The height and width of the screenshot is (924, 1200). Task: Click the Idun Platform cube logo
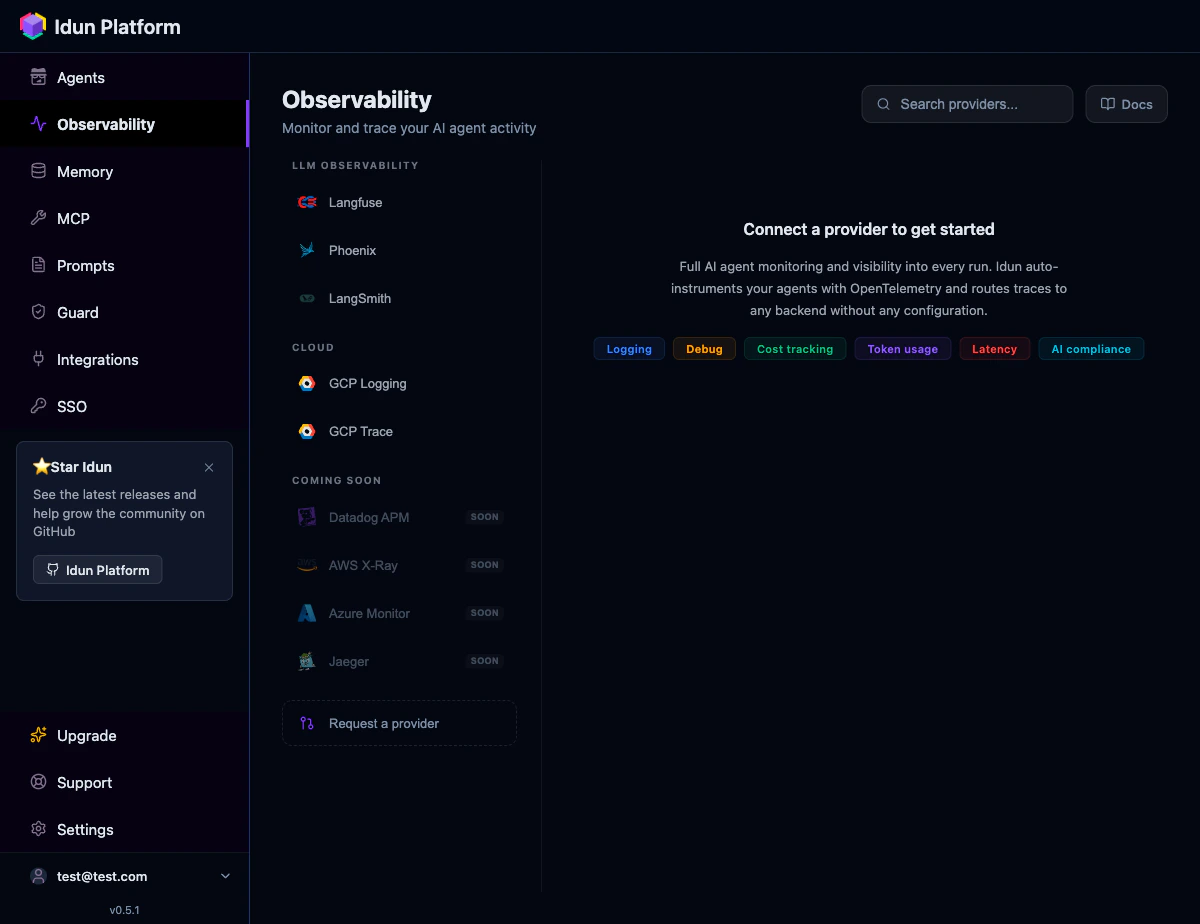click(x=32, y=25)
